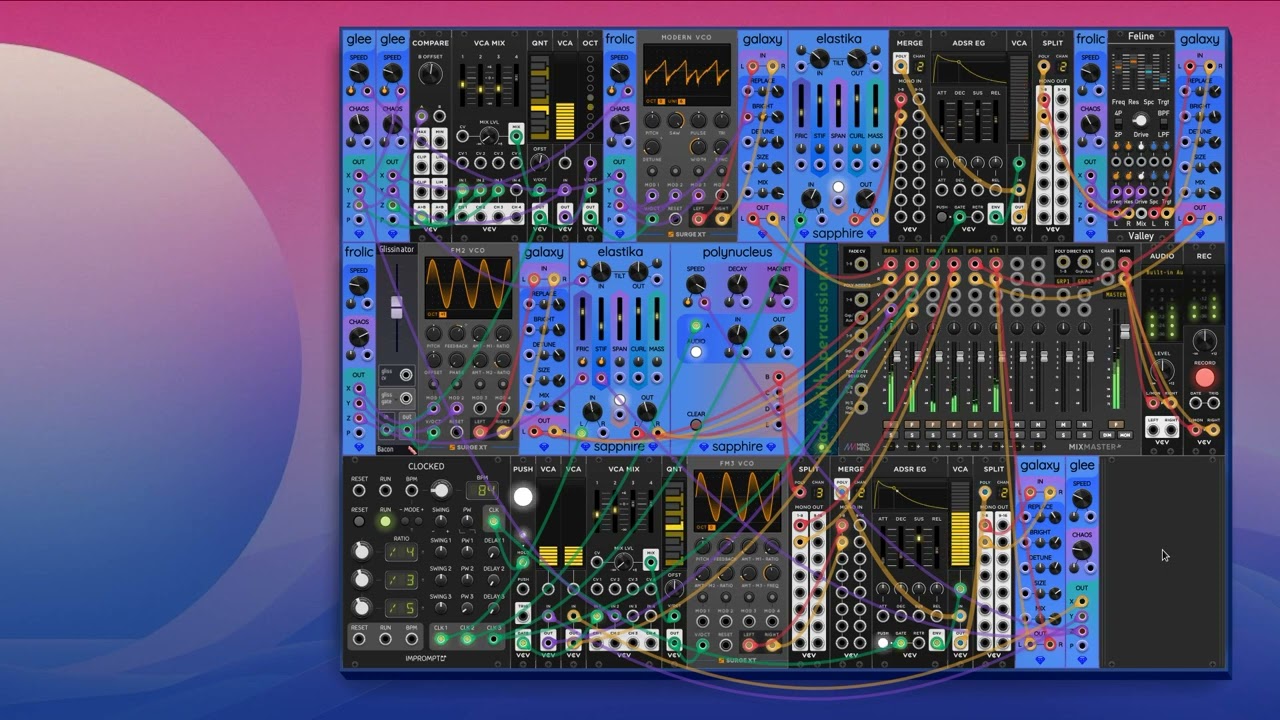Select the bras track label on MixMaster
Viewport: 1280px width, 720px height.
pos(891,251)
